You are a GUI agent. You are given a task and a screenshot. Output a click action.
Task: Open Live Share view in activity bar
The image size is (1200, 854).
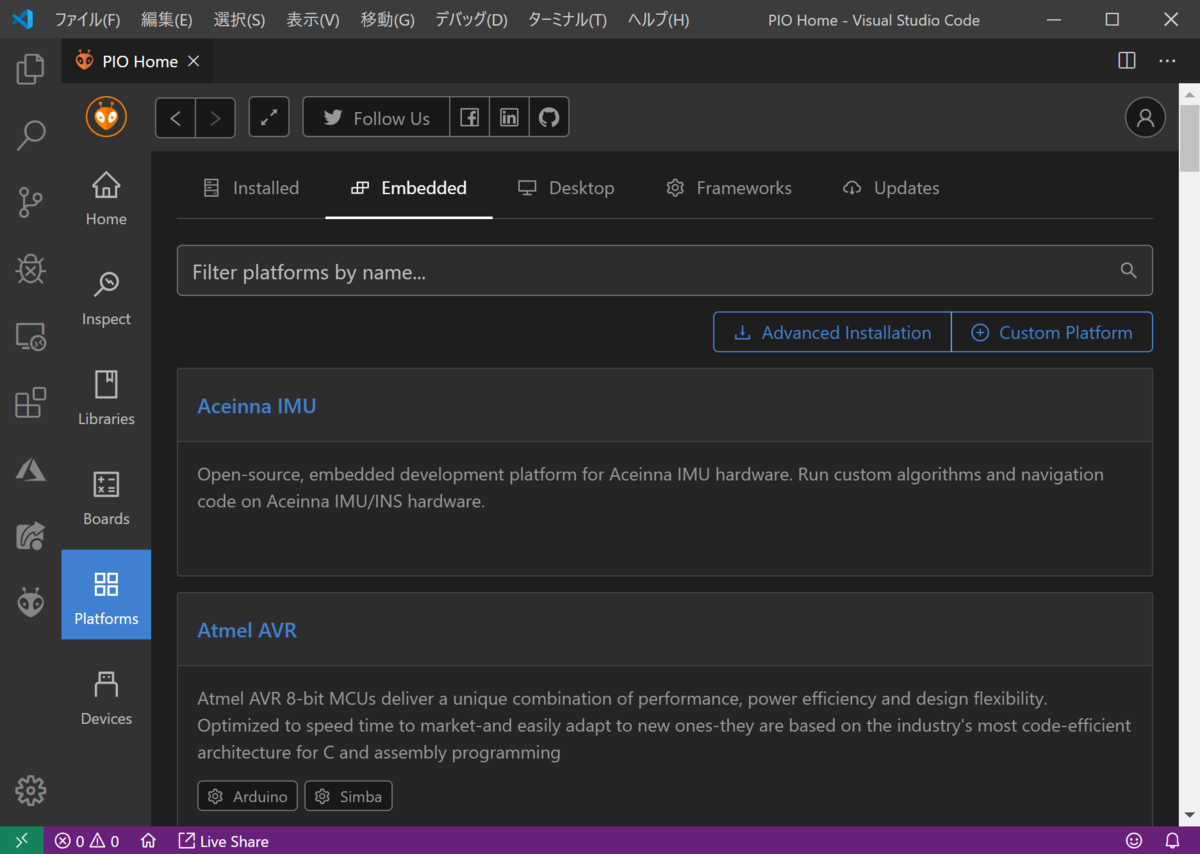(30, 536)
